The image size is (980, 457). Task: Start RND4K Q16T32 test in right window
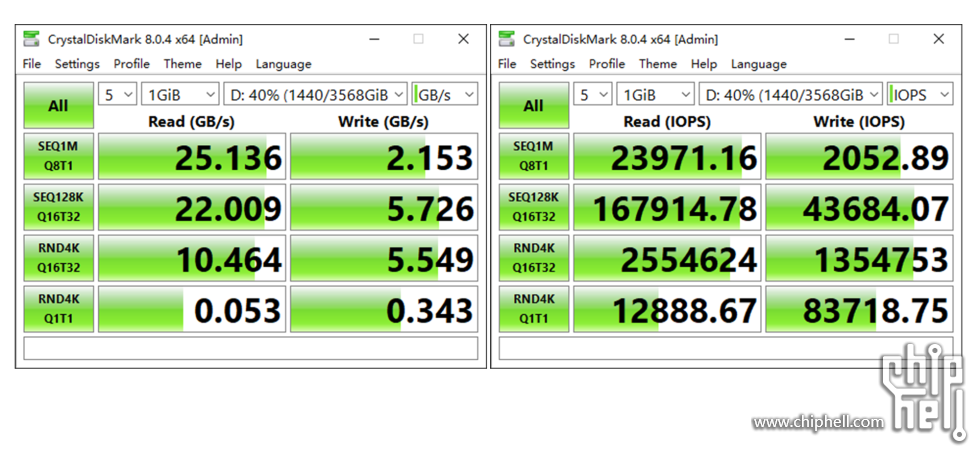pyautogui.click(x=534, y=258)
